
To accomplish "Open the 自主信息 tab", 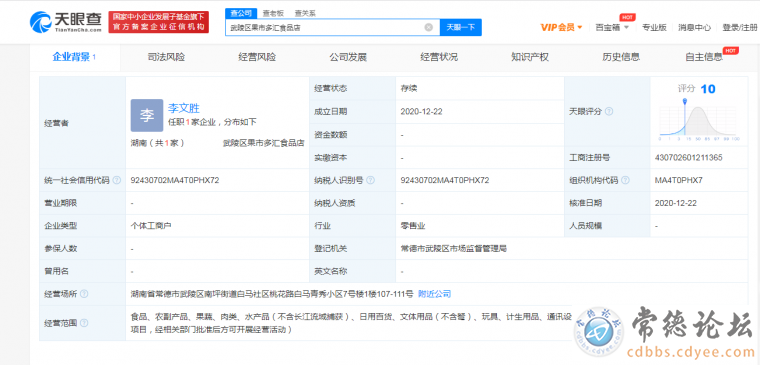I will pyautogui.click(x=704, y=57).
